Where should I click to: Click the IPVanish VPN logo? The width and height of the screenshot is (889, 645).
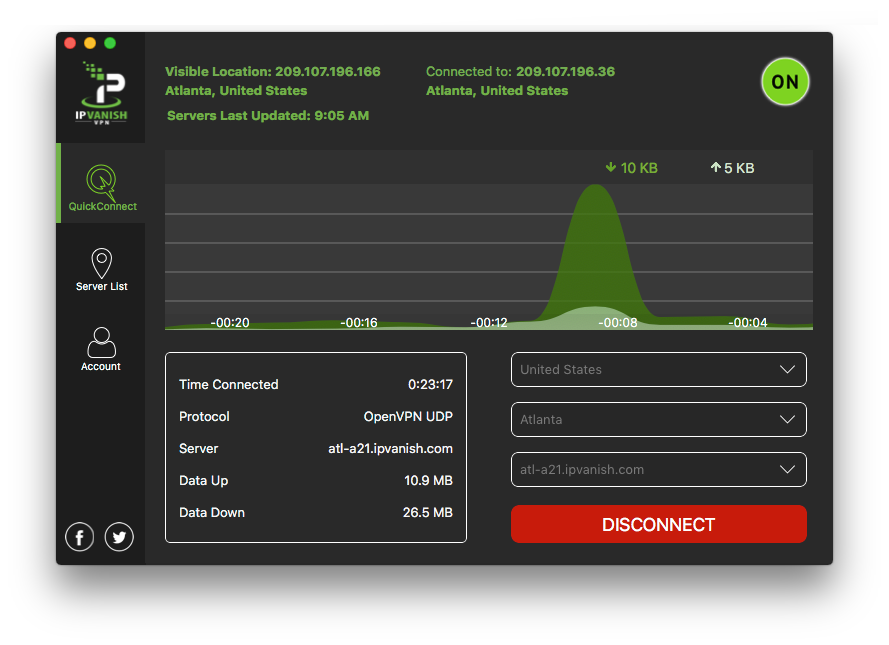(101, 92)
